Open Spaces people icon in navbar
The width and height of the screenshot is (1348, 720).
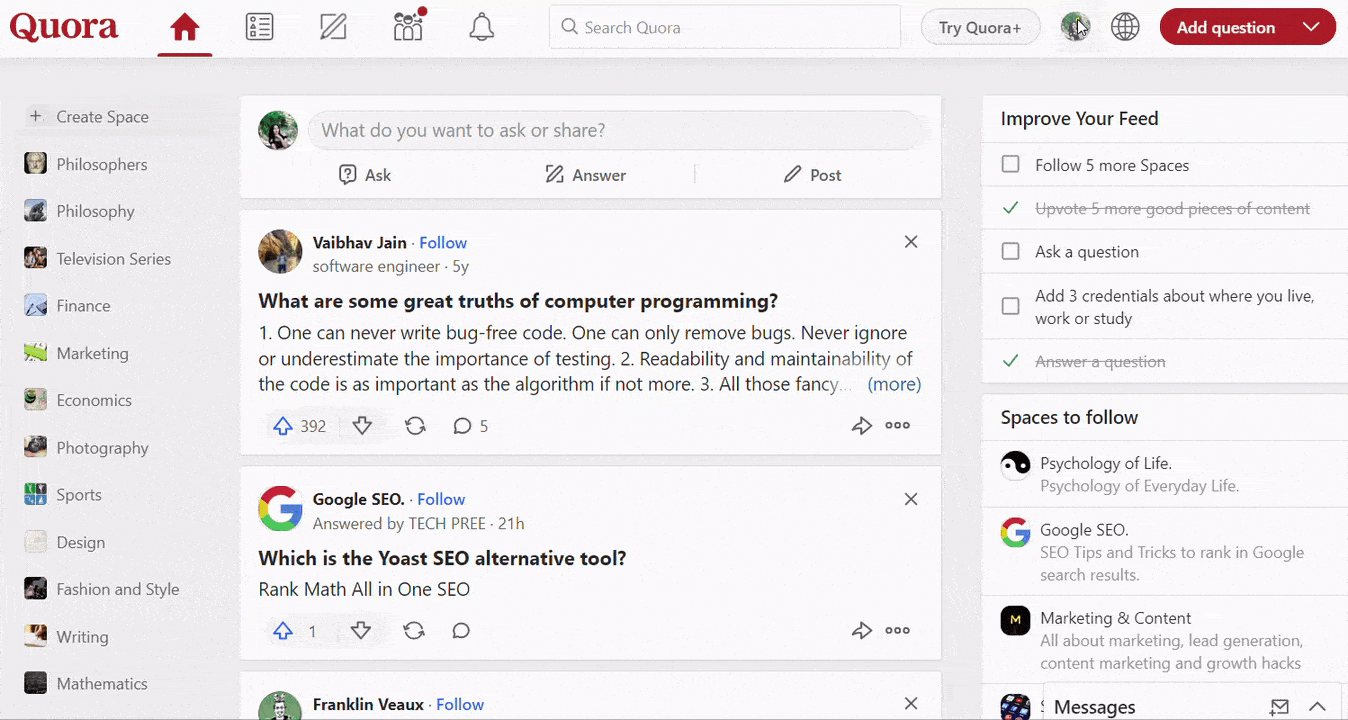coord(408,27)
